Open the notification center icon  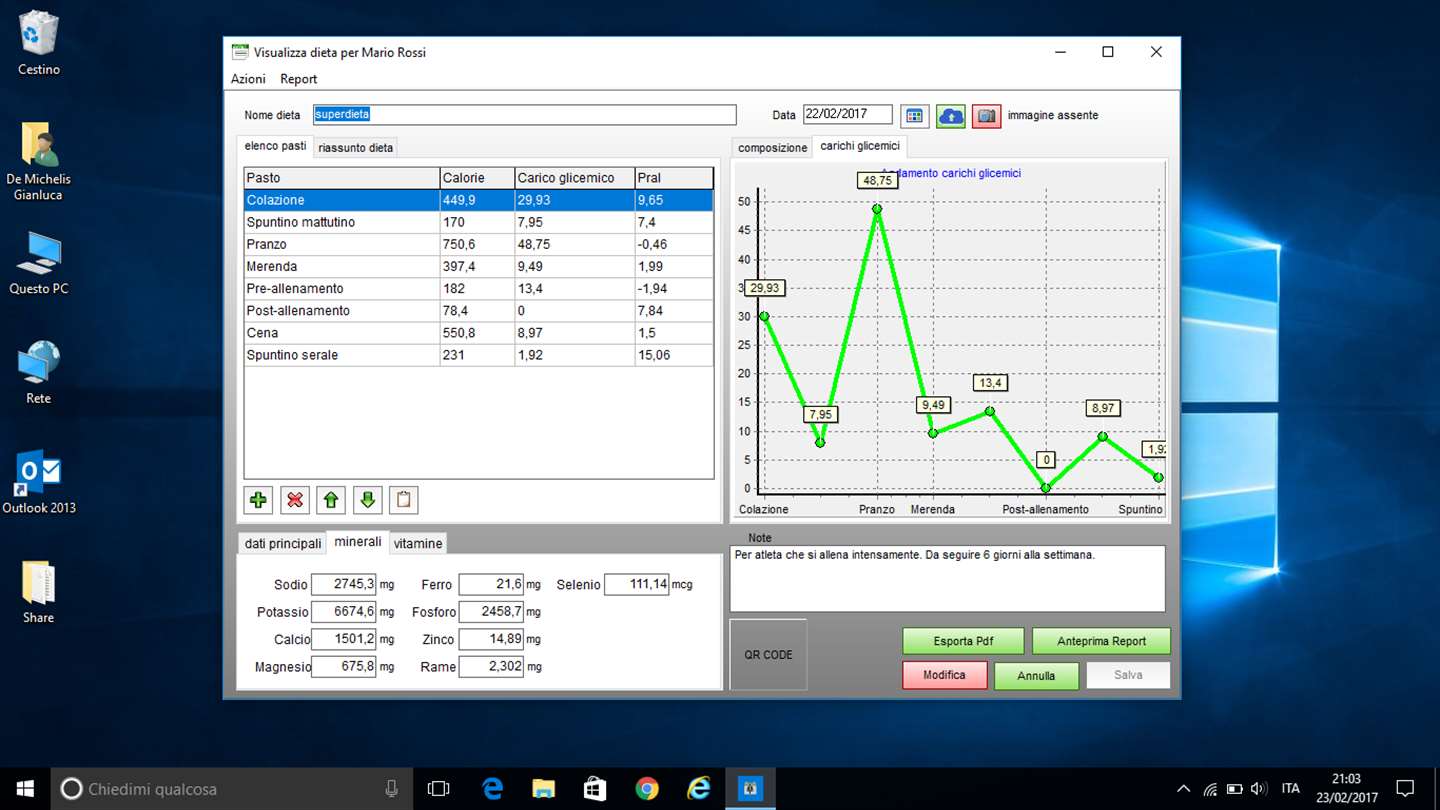point(1405,789)
